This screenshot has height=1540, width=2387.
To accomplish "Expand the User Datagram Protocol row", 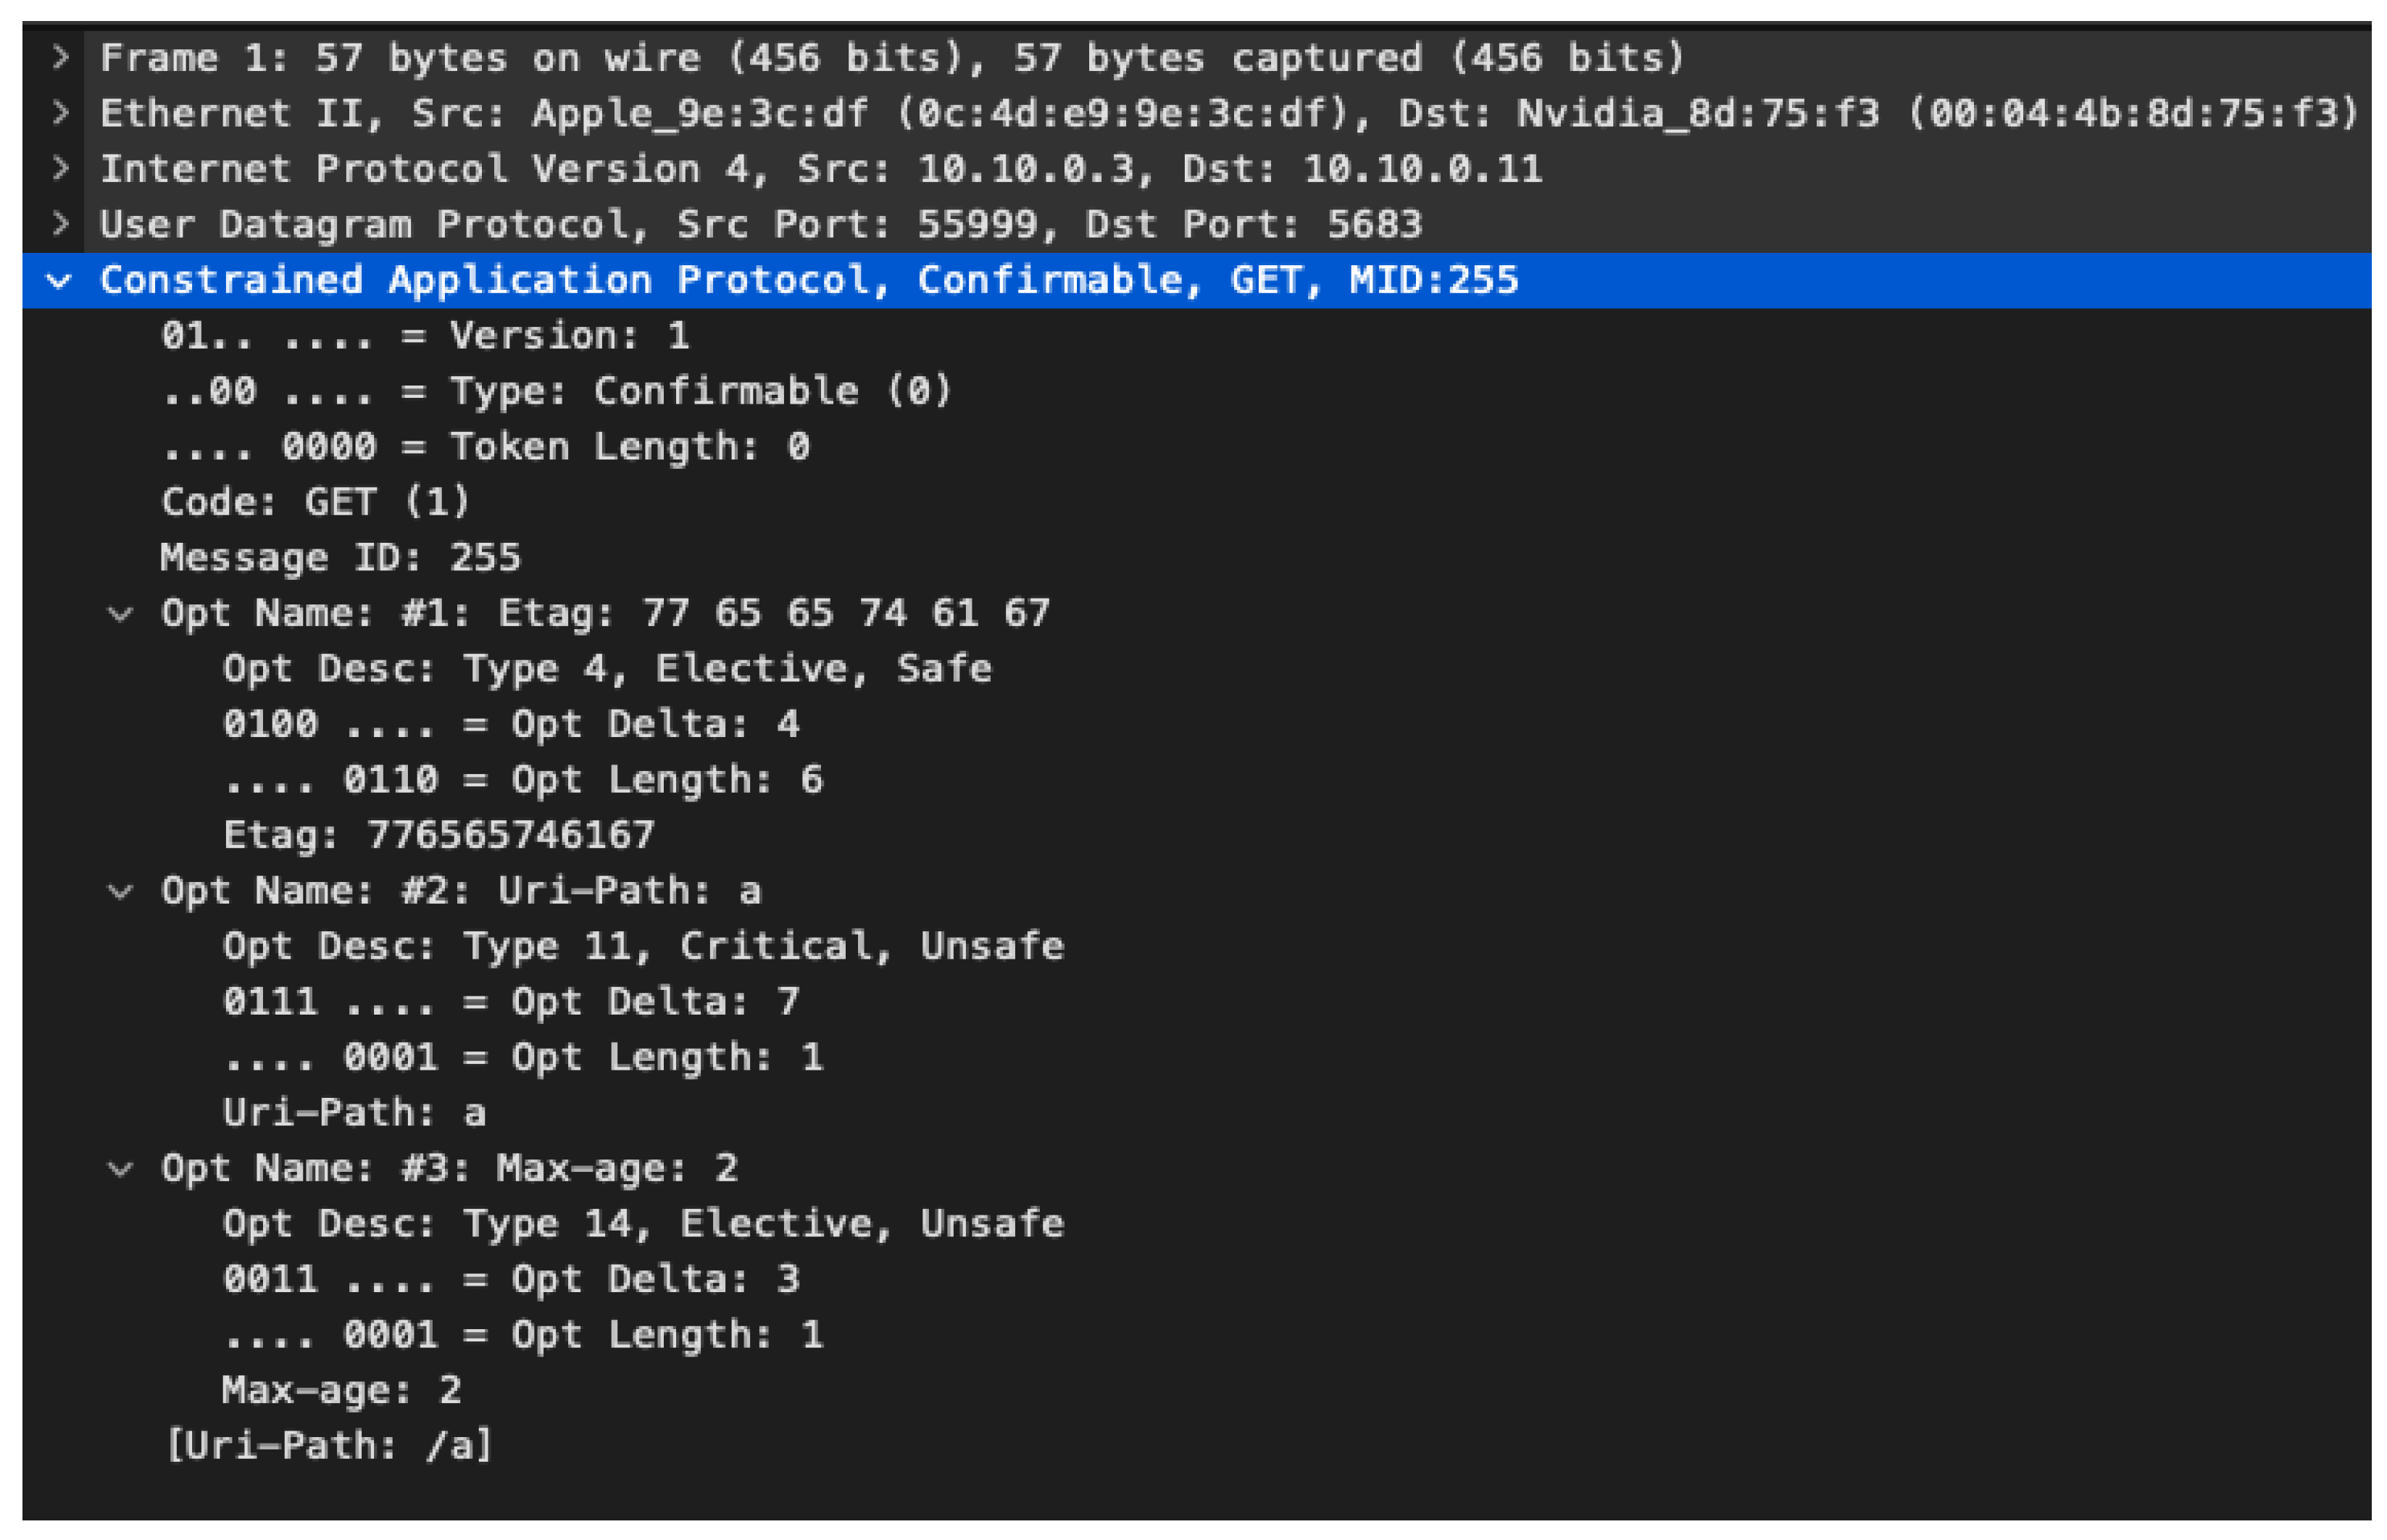I will click(60, 223).
